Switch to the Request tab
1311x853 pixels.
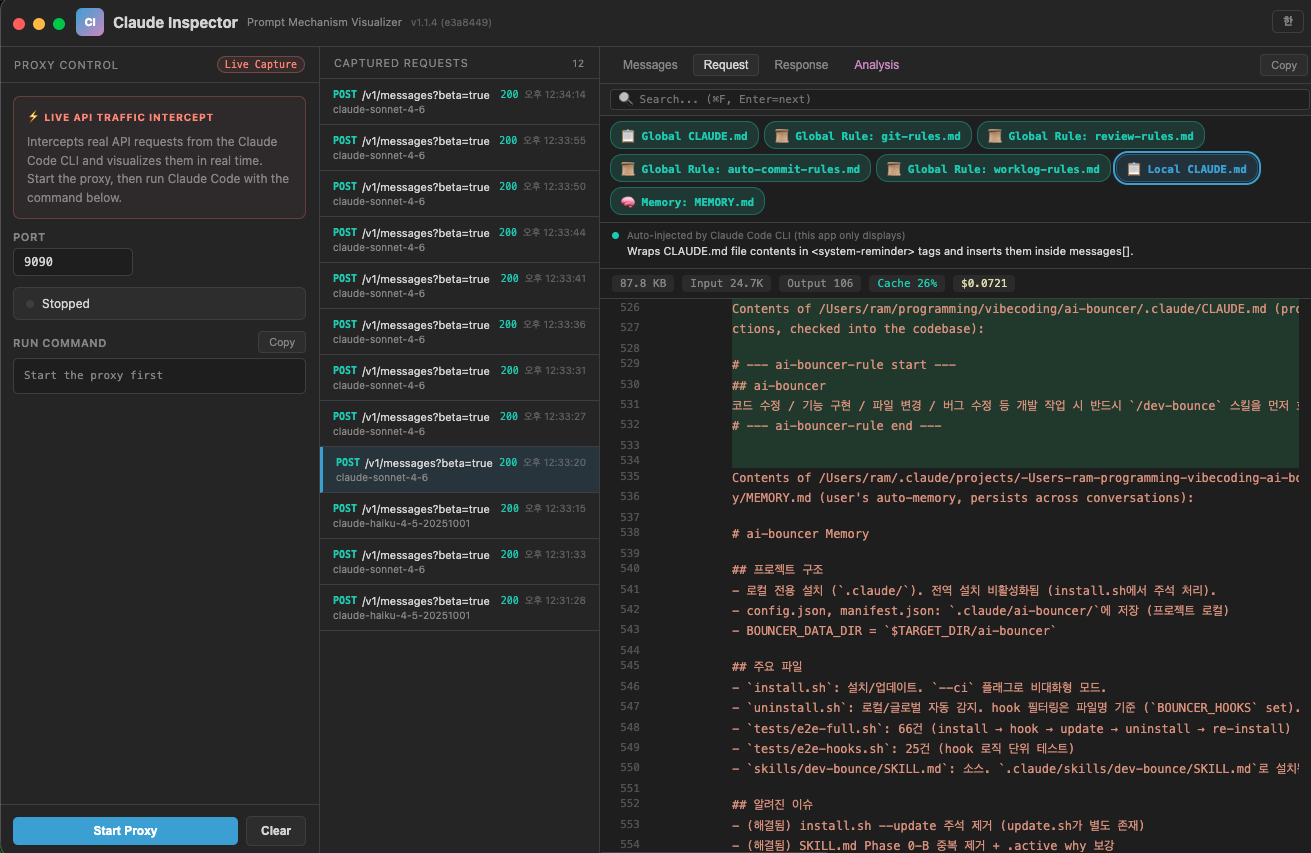pyautogui.click(x=726, y=65)
